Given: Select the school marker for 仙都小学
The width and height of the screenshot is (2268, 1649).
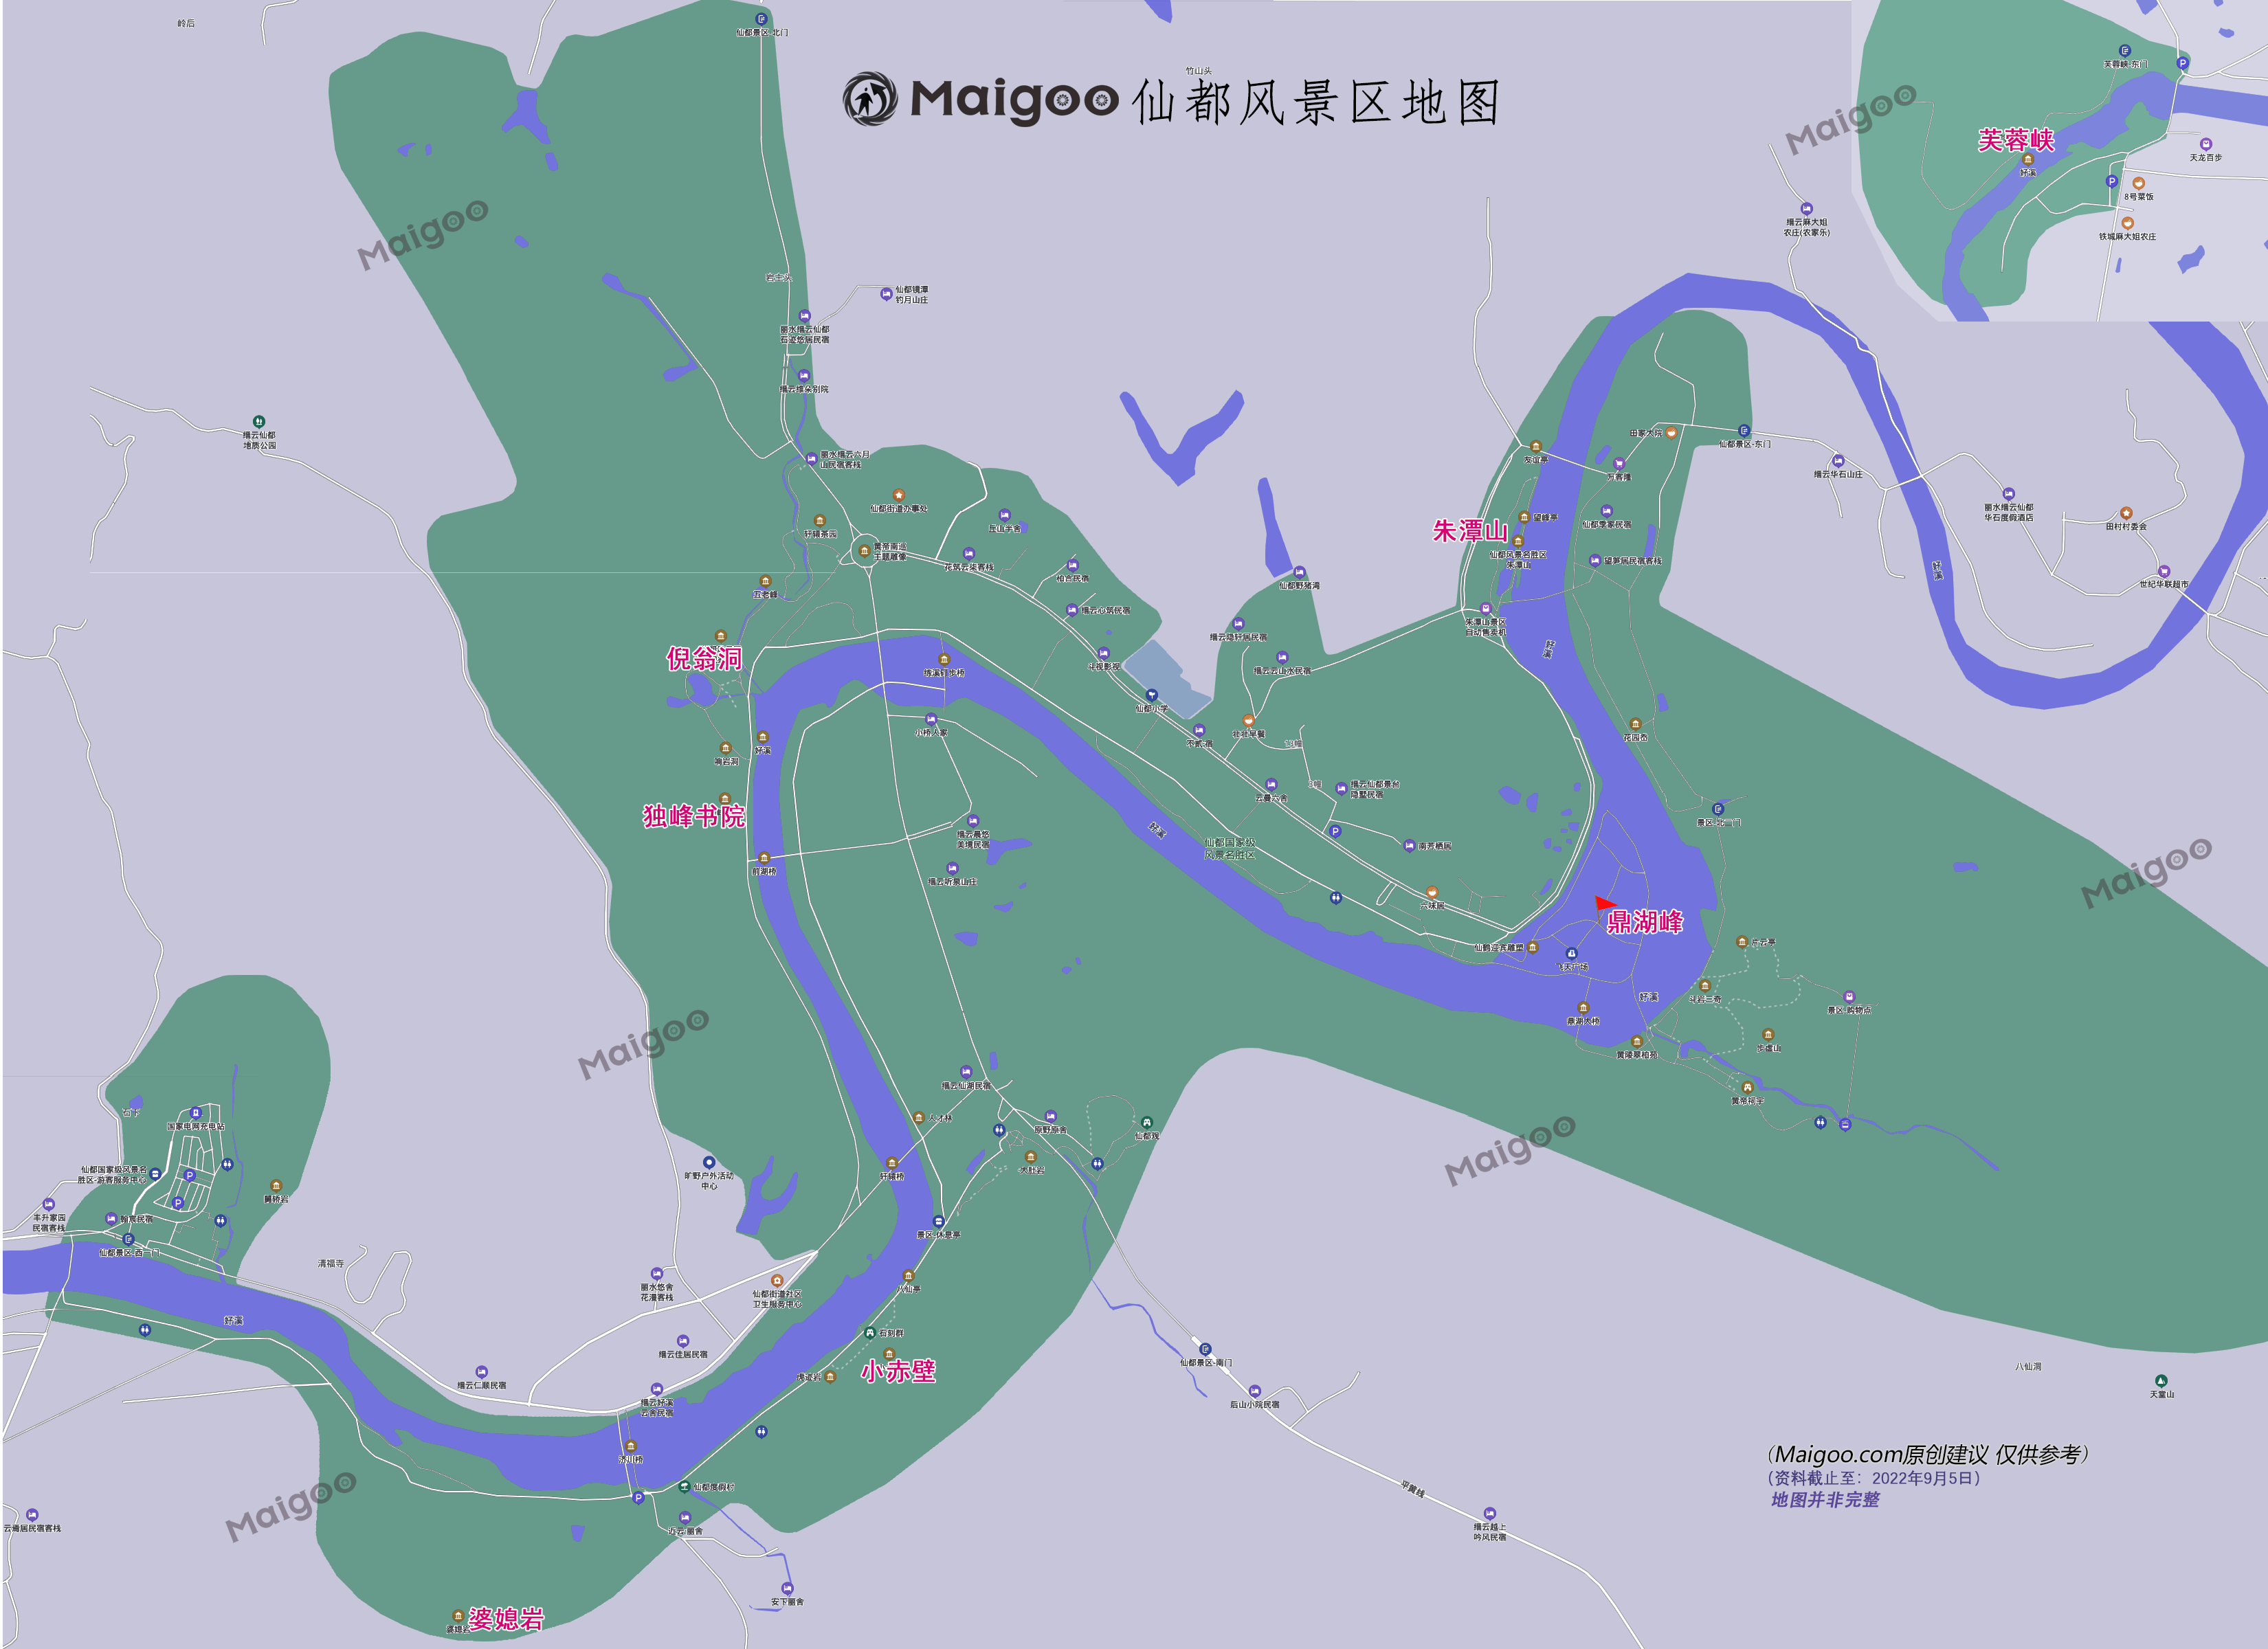Looking at the screenshot, I should 1151,695.
